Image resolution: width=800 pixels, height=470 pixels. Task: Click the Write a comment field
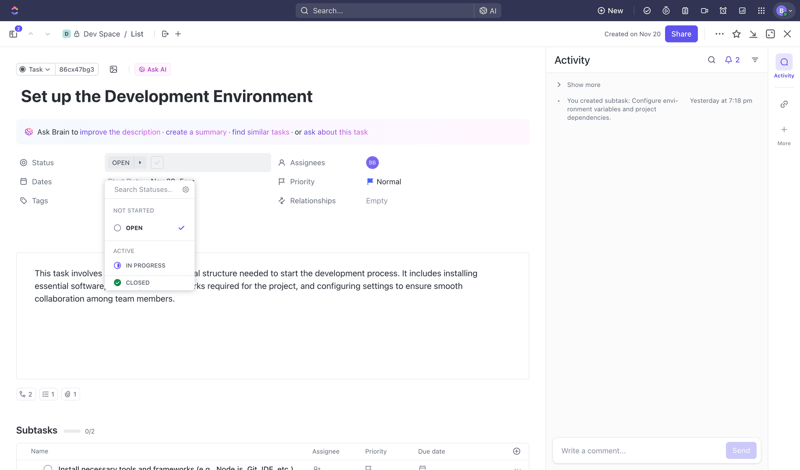point(640,451)
